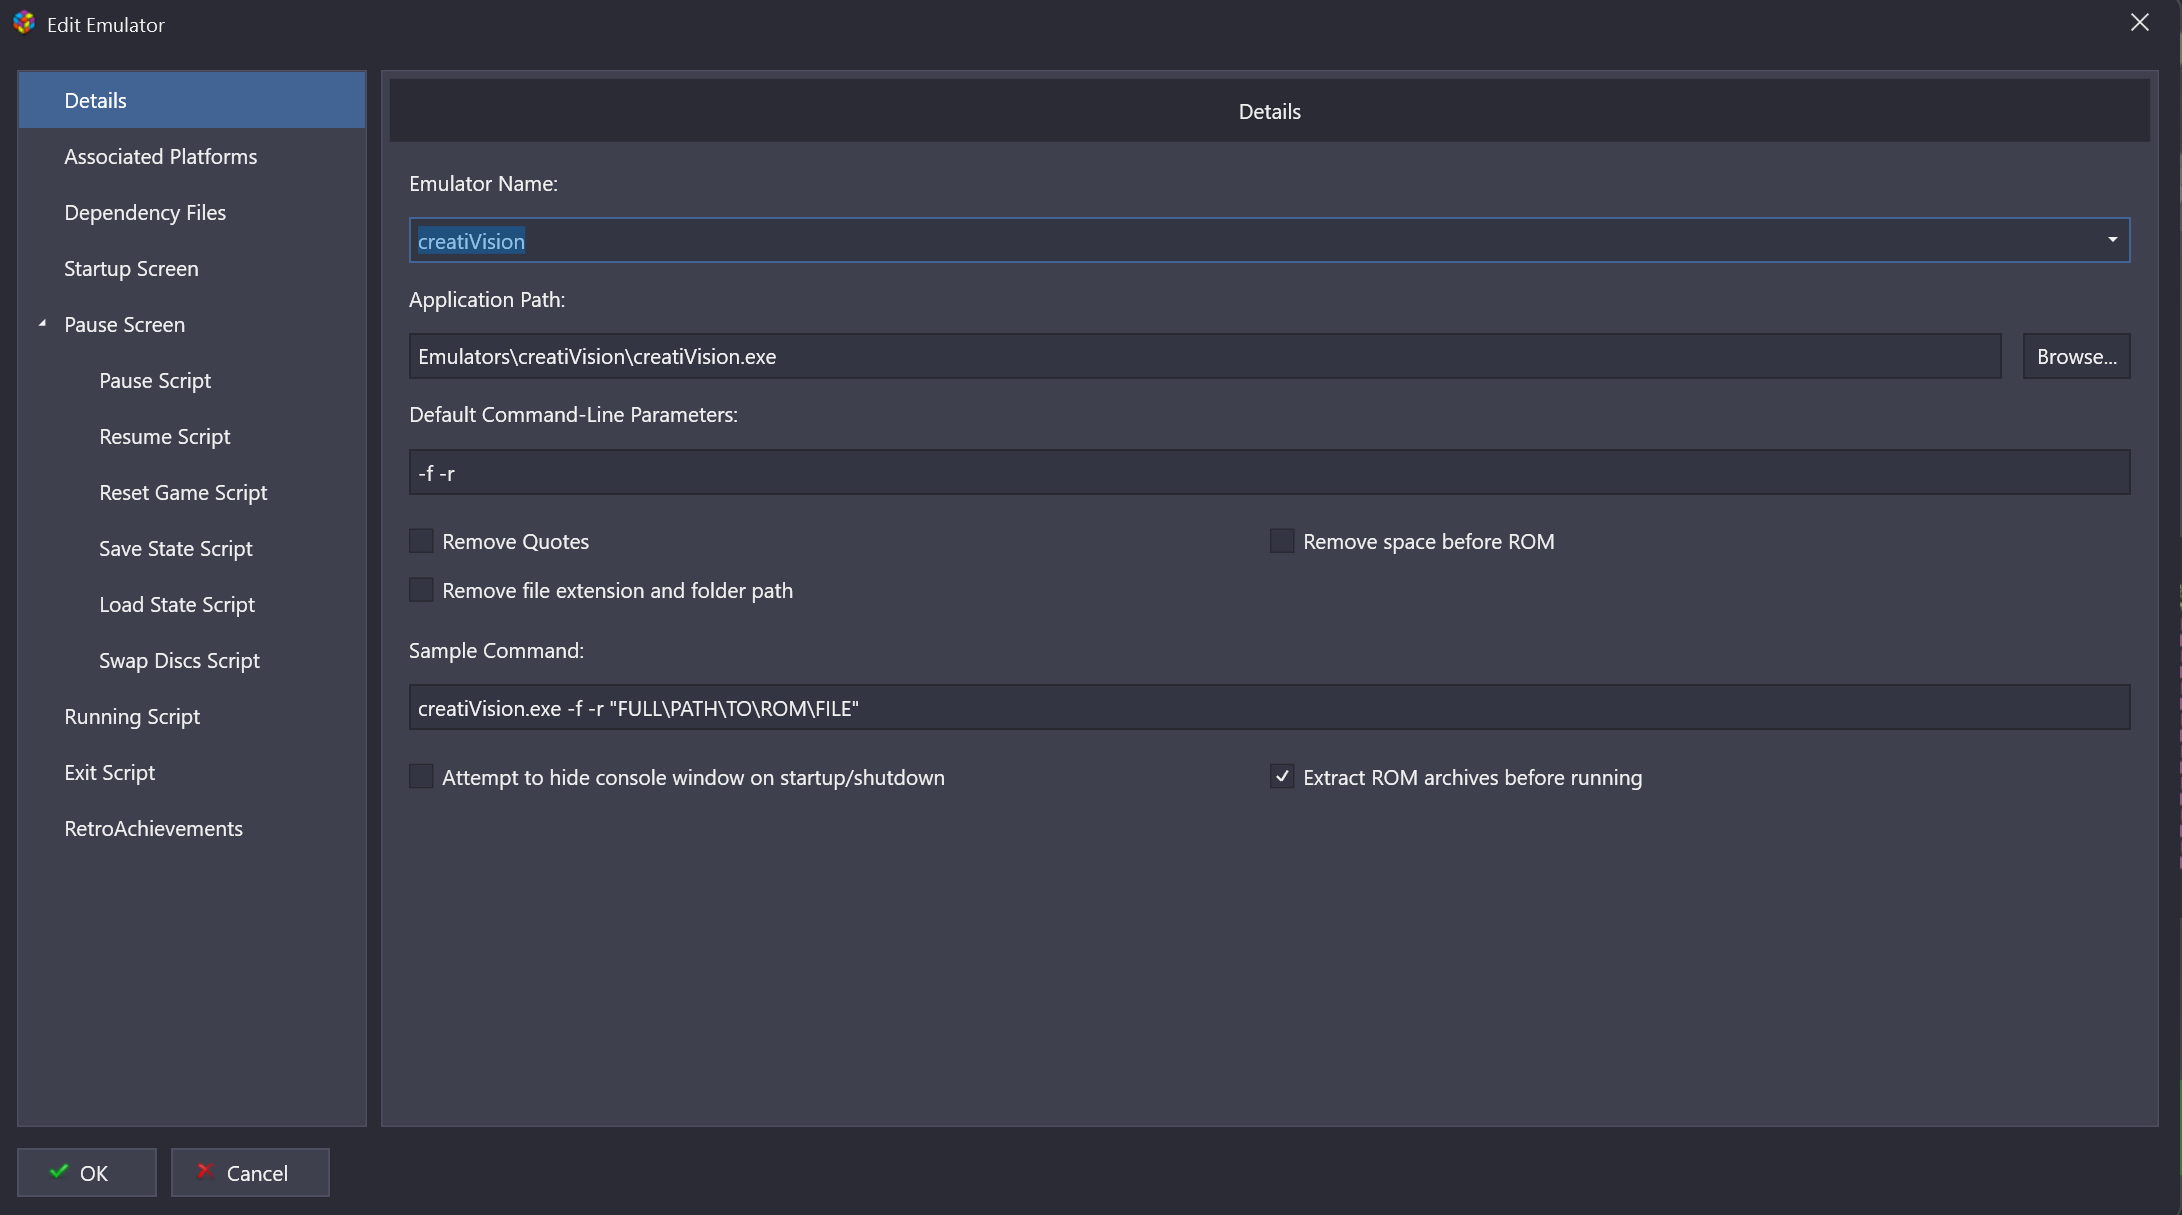
Task: Open the Save State Script item
Action: click(175, 548)
